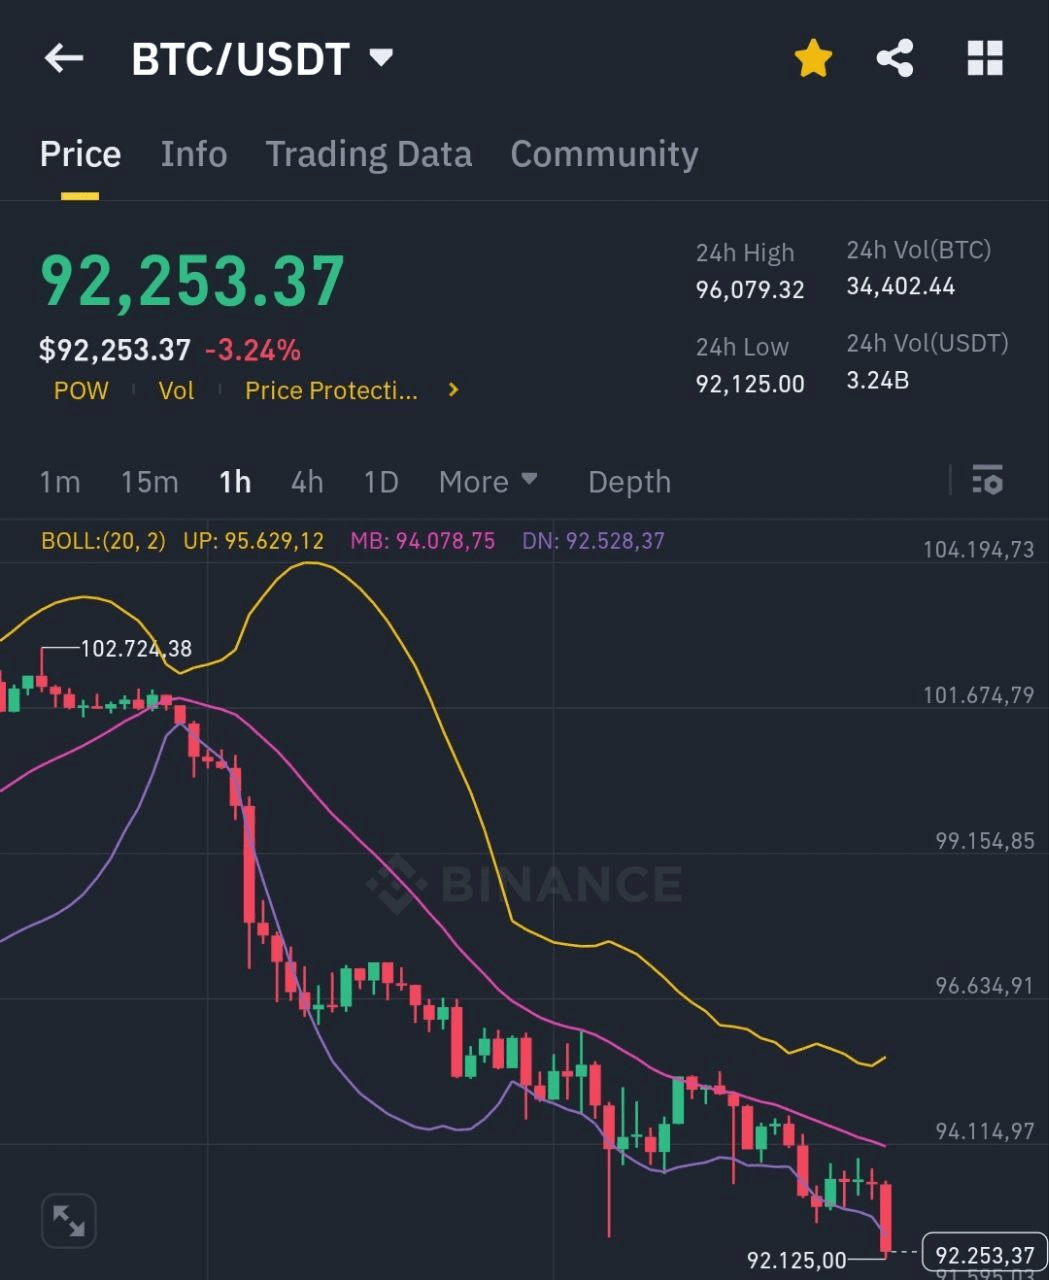This screenshot has height=1280, width=1049.
Task: Show the Depth chart
Action: coord(629,482)
